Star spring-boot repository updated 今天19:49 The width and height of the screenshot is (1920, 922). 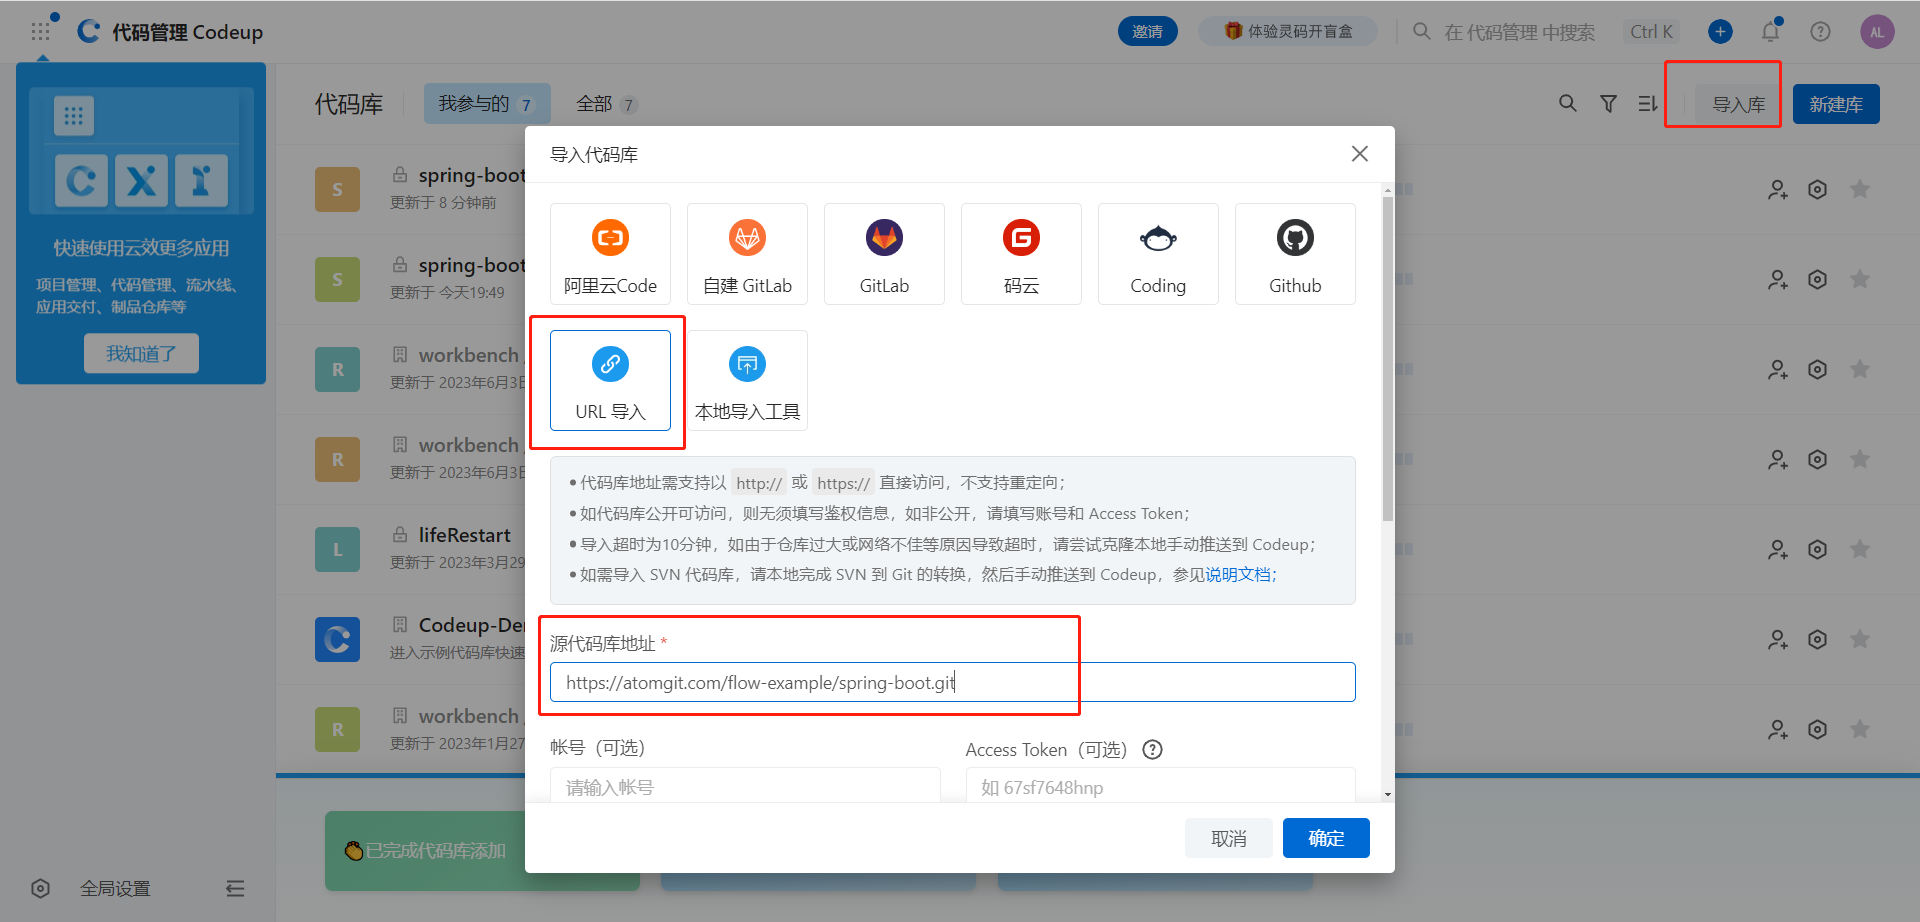click(1860, 279)
